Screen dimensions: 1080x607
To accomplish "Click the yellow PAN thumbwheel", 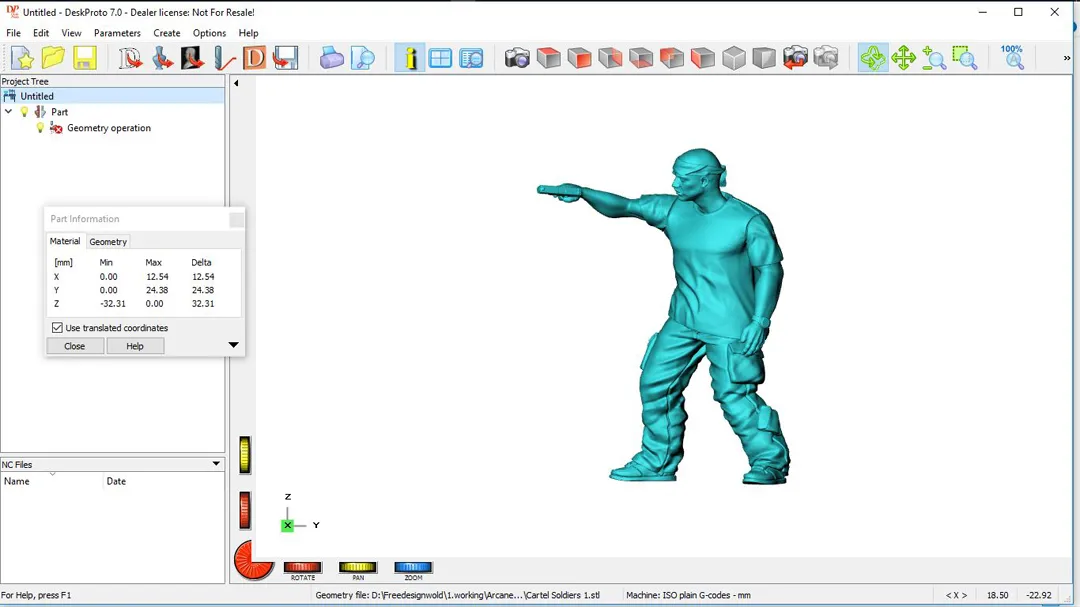I will click(357, 567).
